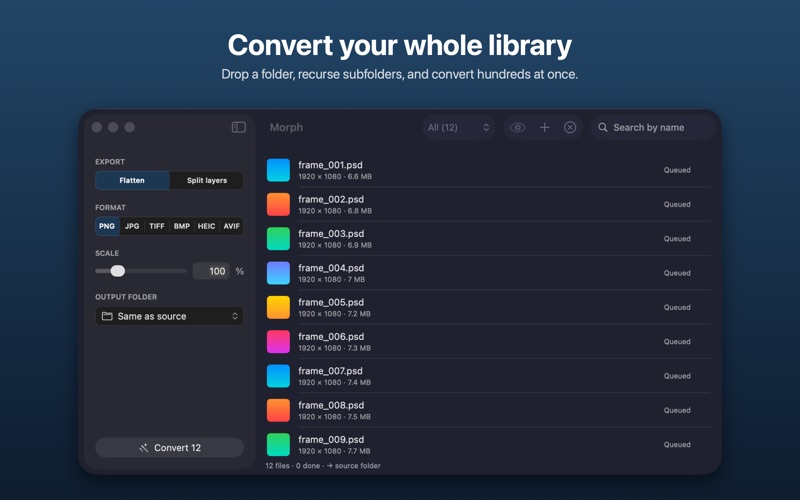
Task: Click the frame_001.psd file name
Action: tap(330, 165)
